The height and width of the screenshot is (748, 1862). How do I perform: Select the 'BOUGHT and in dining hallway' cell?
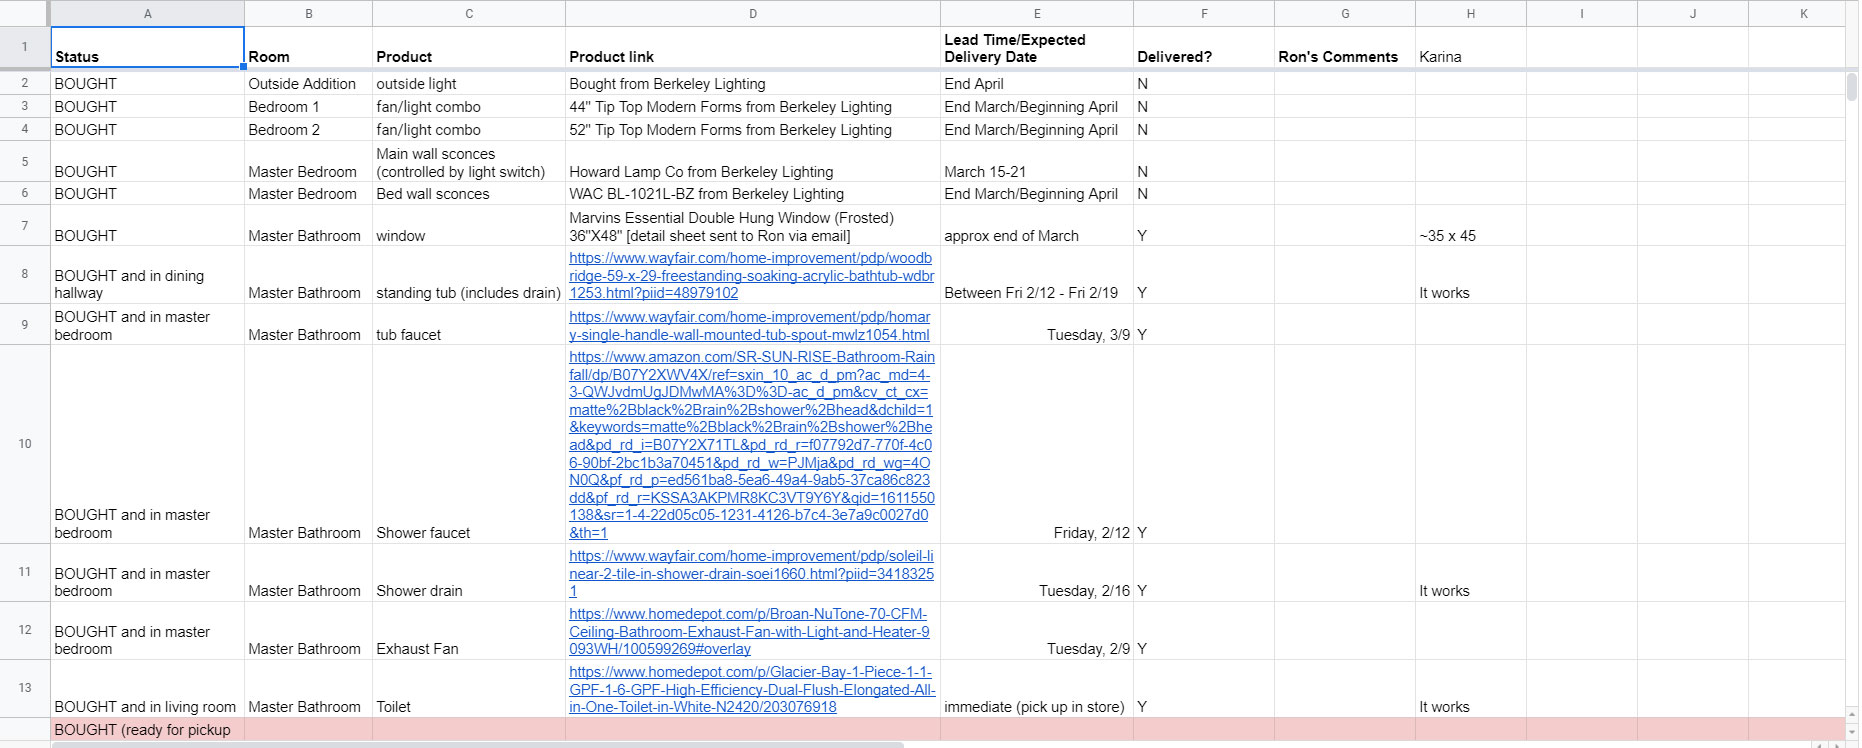click(148, 275)
